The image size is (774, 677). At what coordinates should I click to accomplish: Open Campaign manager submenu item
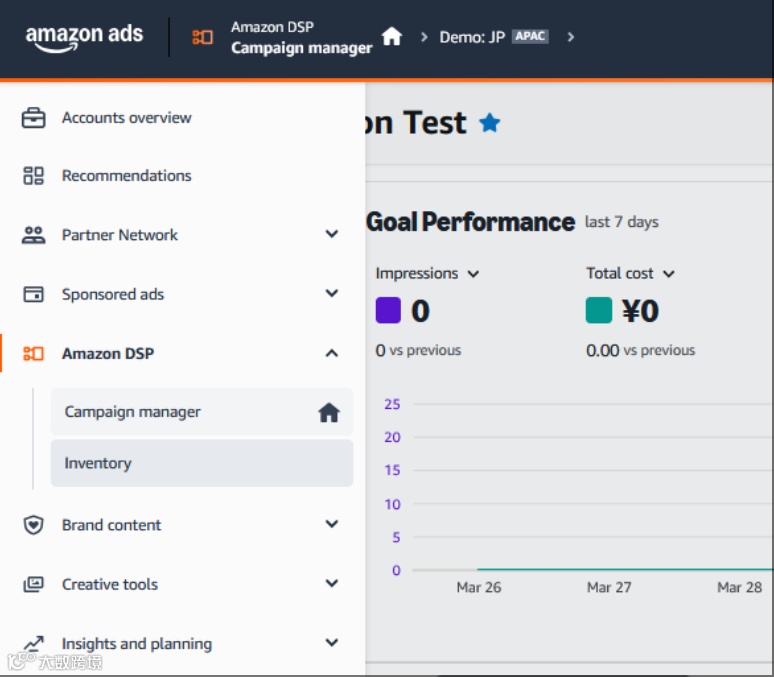click(202, 412)
